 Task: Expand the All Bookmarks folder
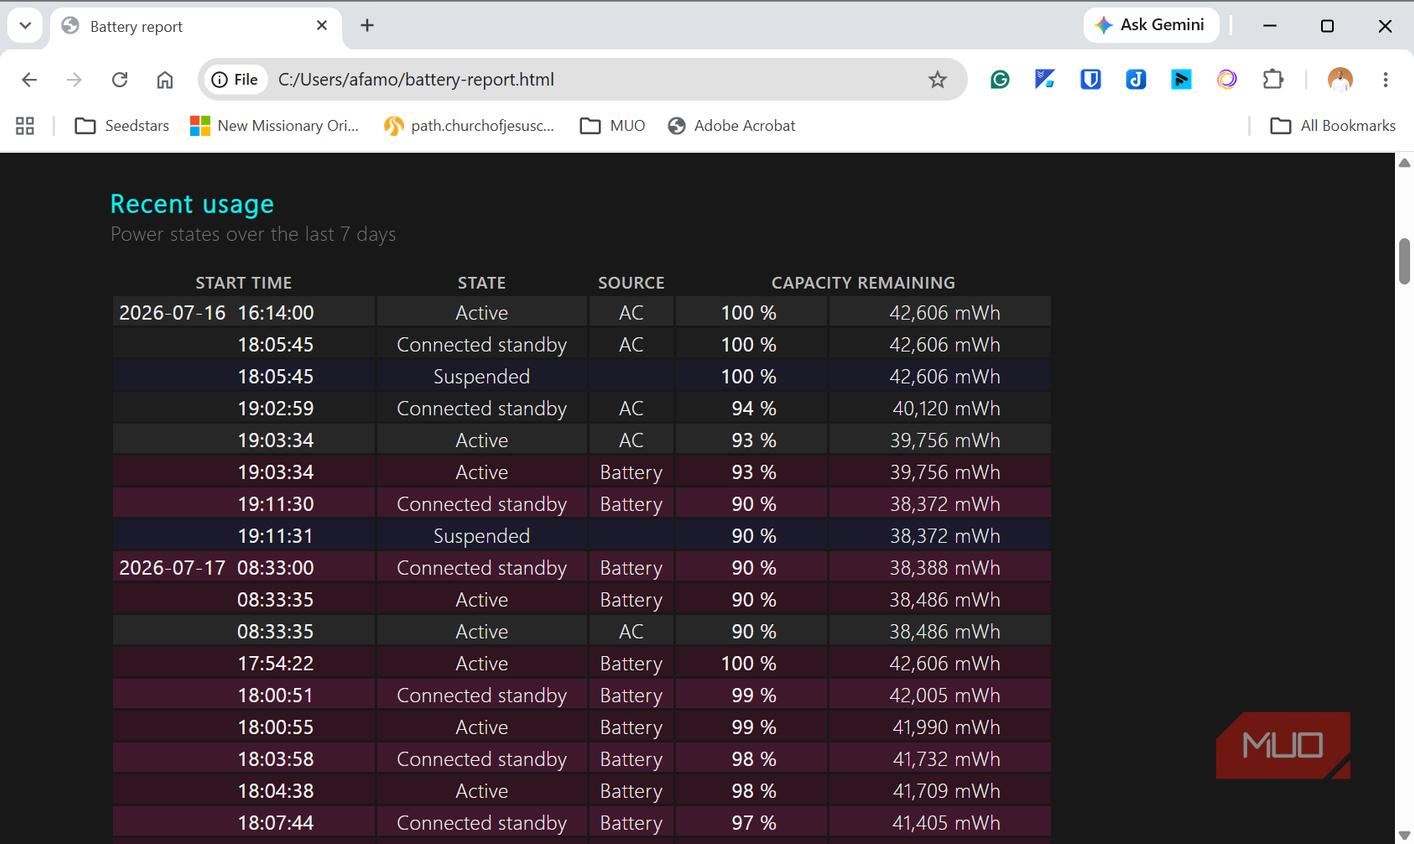tap(1333, 126)
